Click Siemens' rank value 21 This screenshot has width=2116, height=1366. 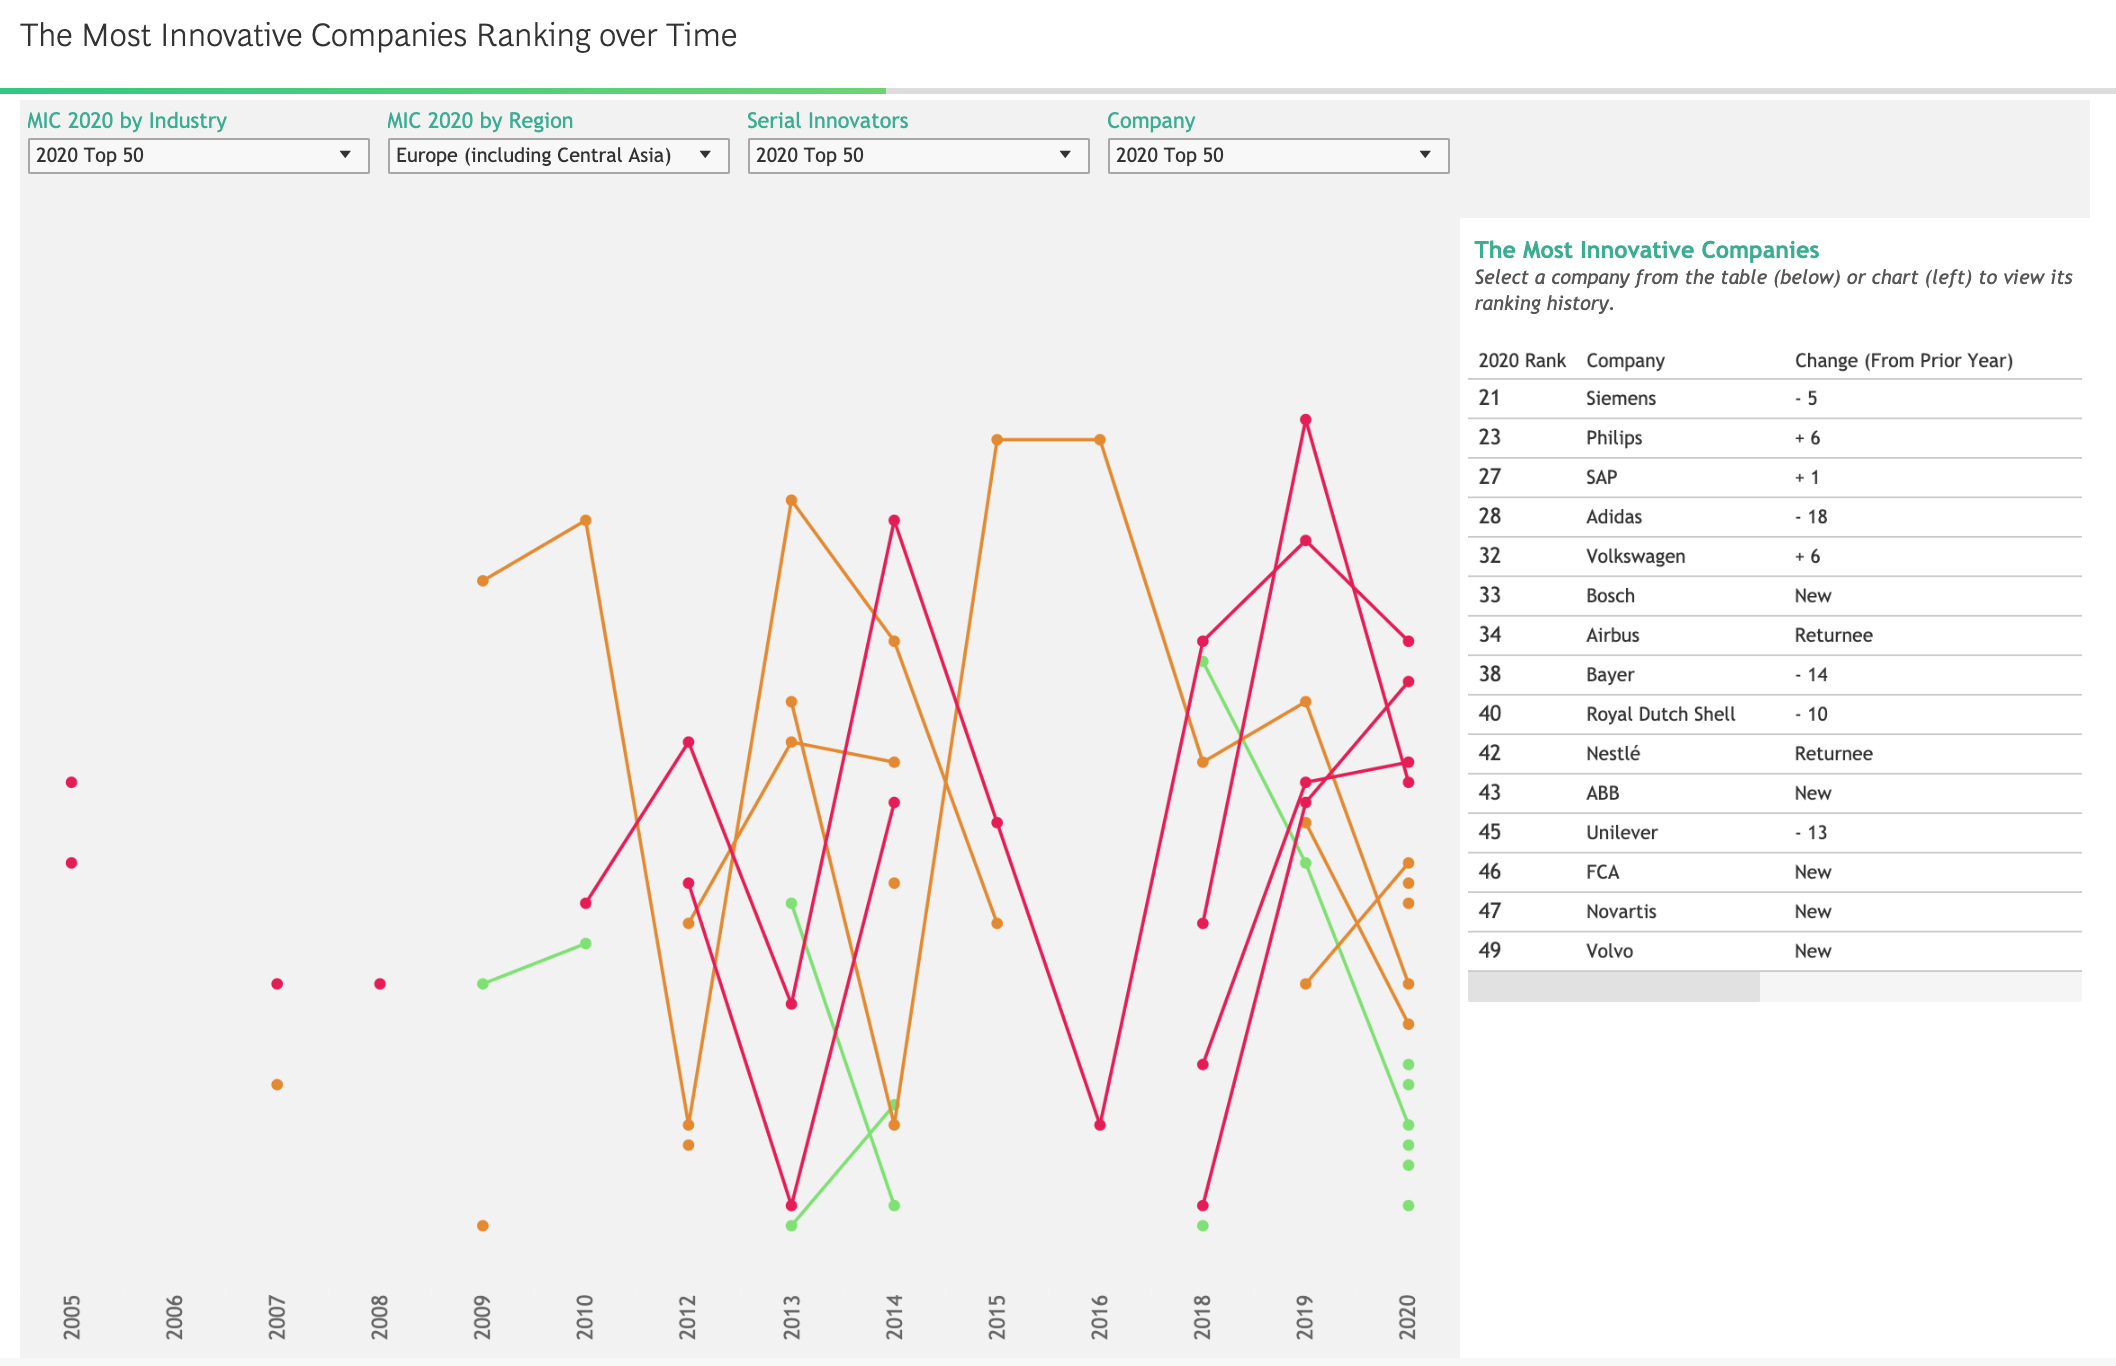[1489, 398]
